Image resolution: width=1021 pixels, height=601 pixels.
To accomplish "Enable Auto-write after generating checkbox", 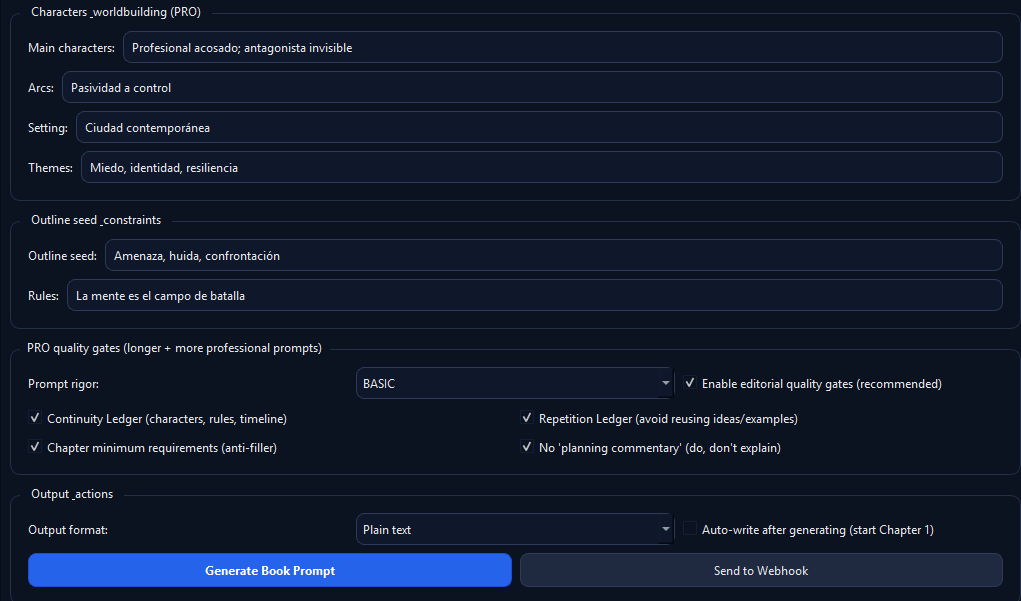I will [690, 530].
